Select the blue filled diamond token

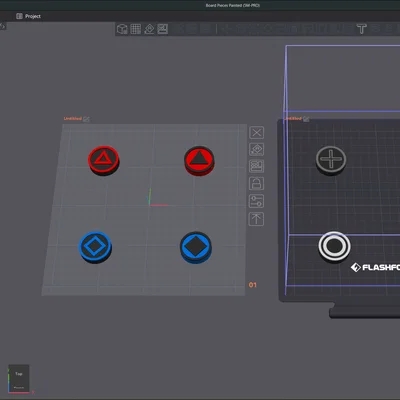196,247
